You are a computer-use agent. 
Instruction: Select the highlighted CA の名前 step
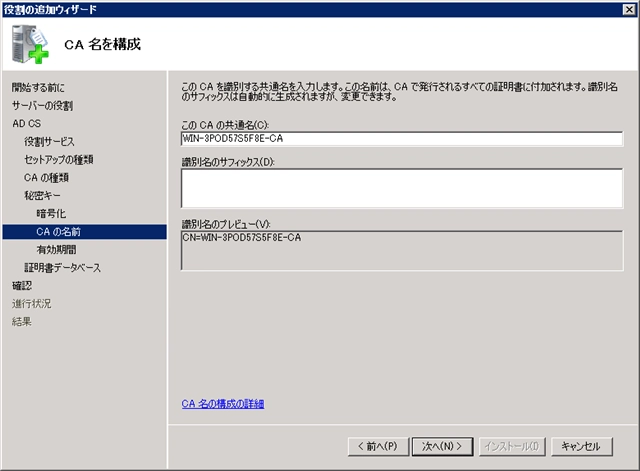tap(84, 231)
